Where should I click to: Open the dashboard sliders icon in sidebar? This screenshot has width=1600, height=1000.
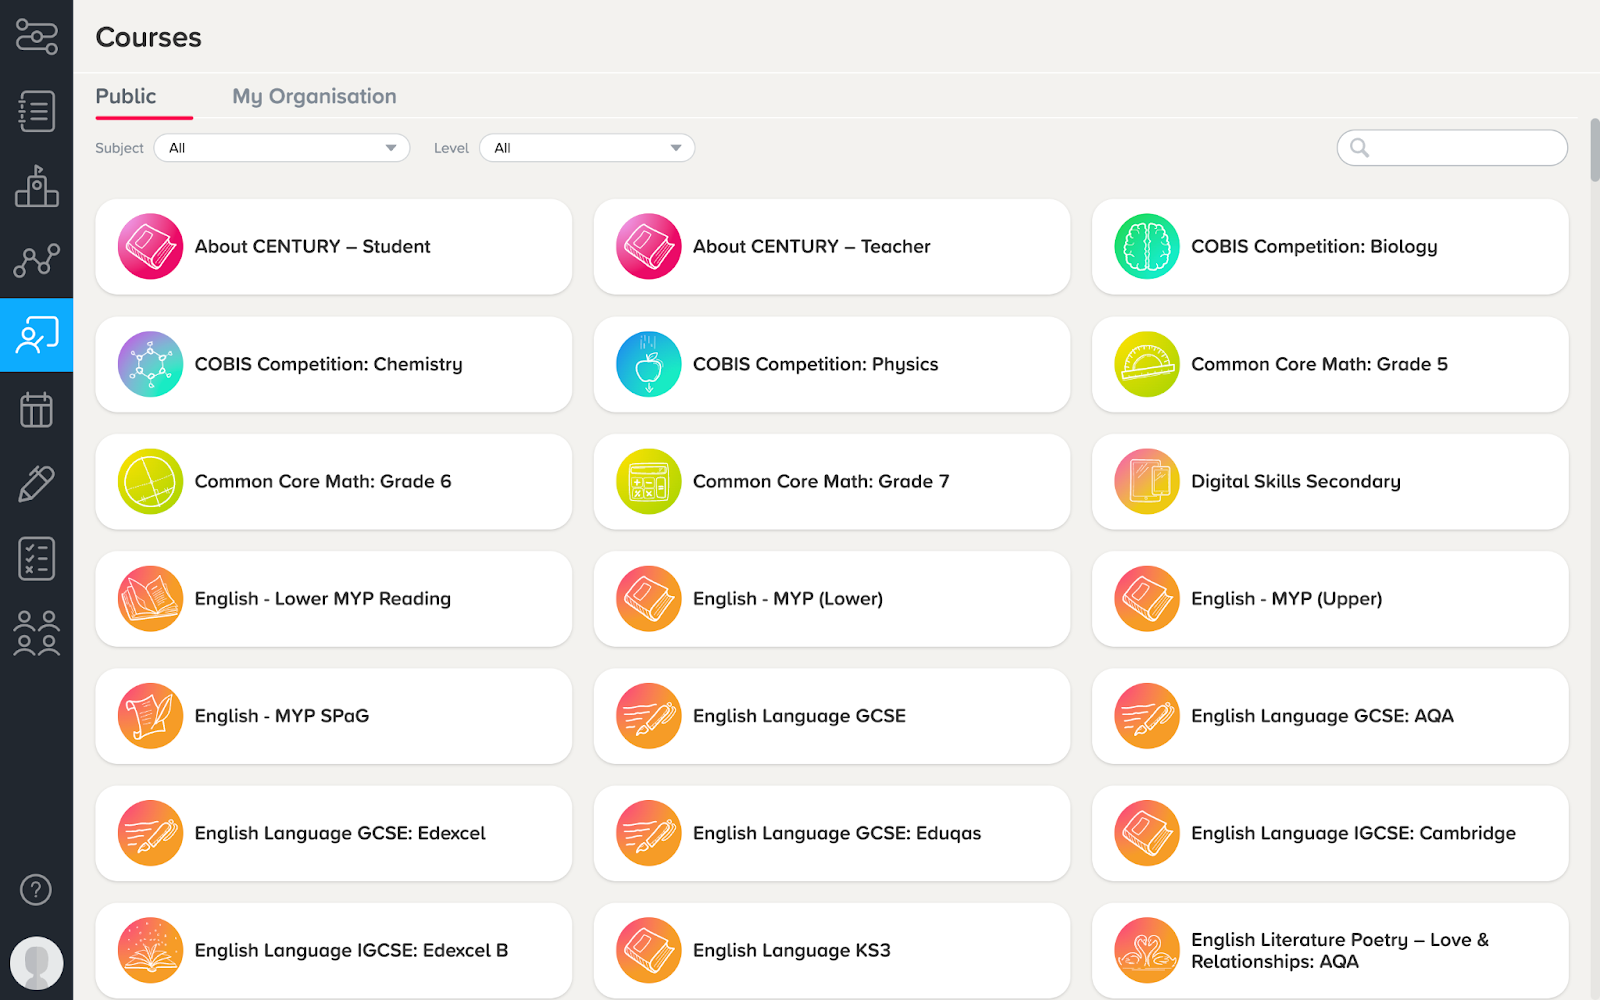point(36,37)
